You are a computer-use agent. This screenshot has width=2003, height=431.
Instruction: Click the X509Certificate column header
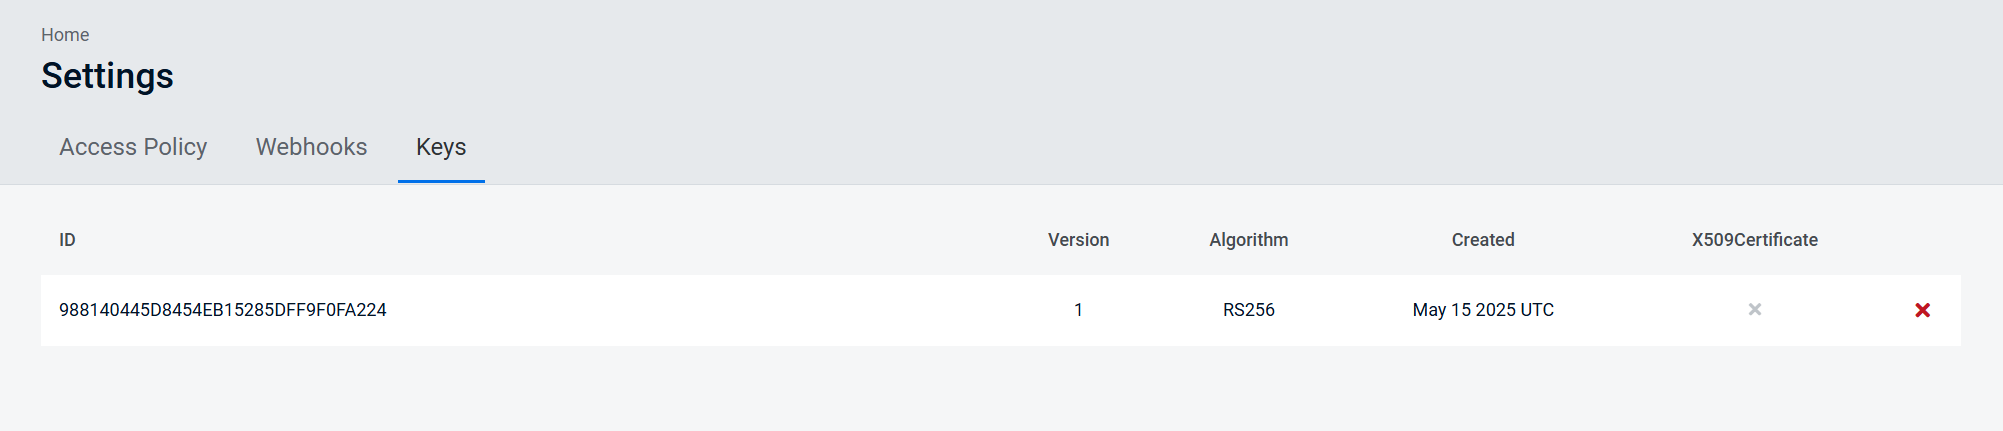pos(1754,240)
